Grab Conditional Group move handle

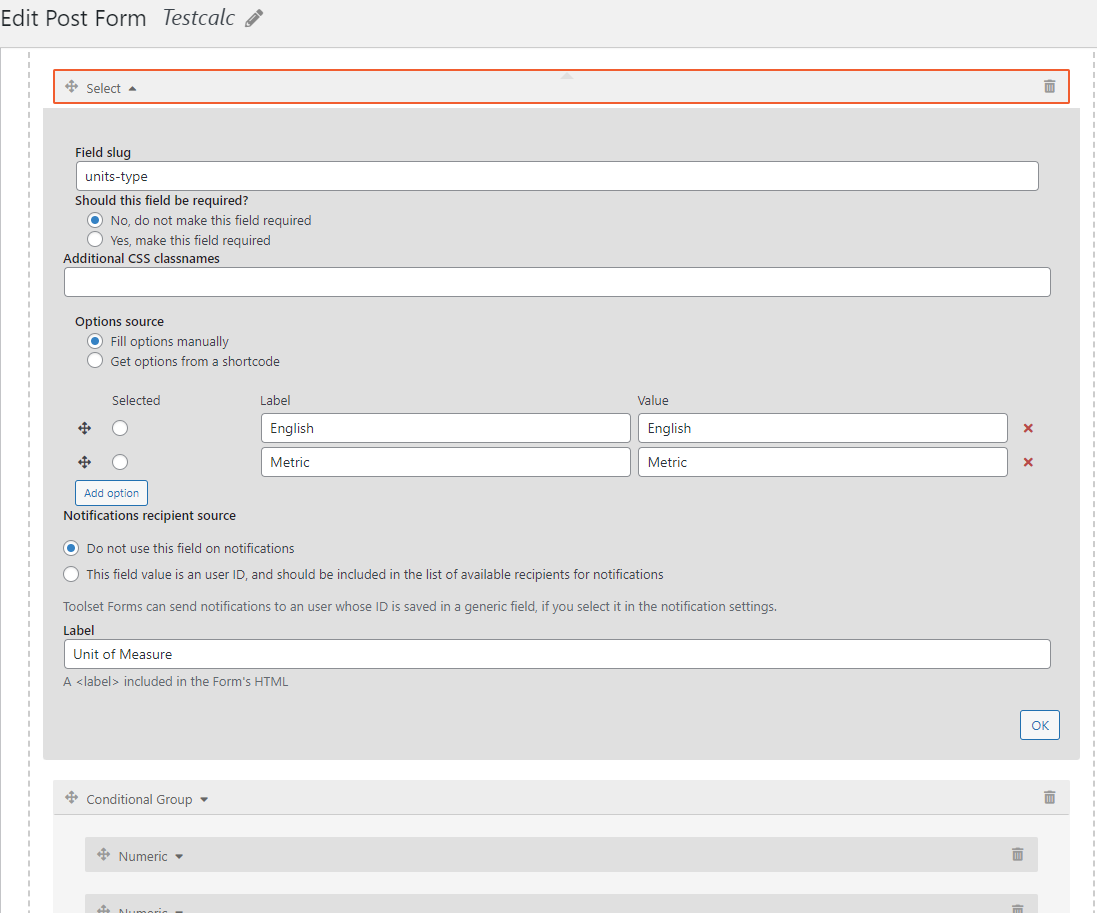point(71,798)
